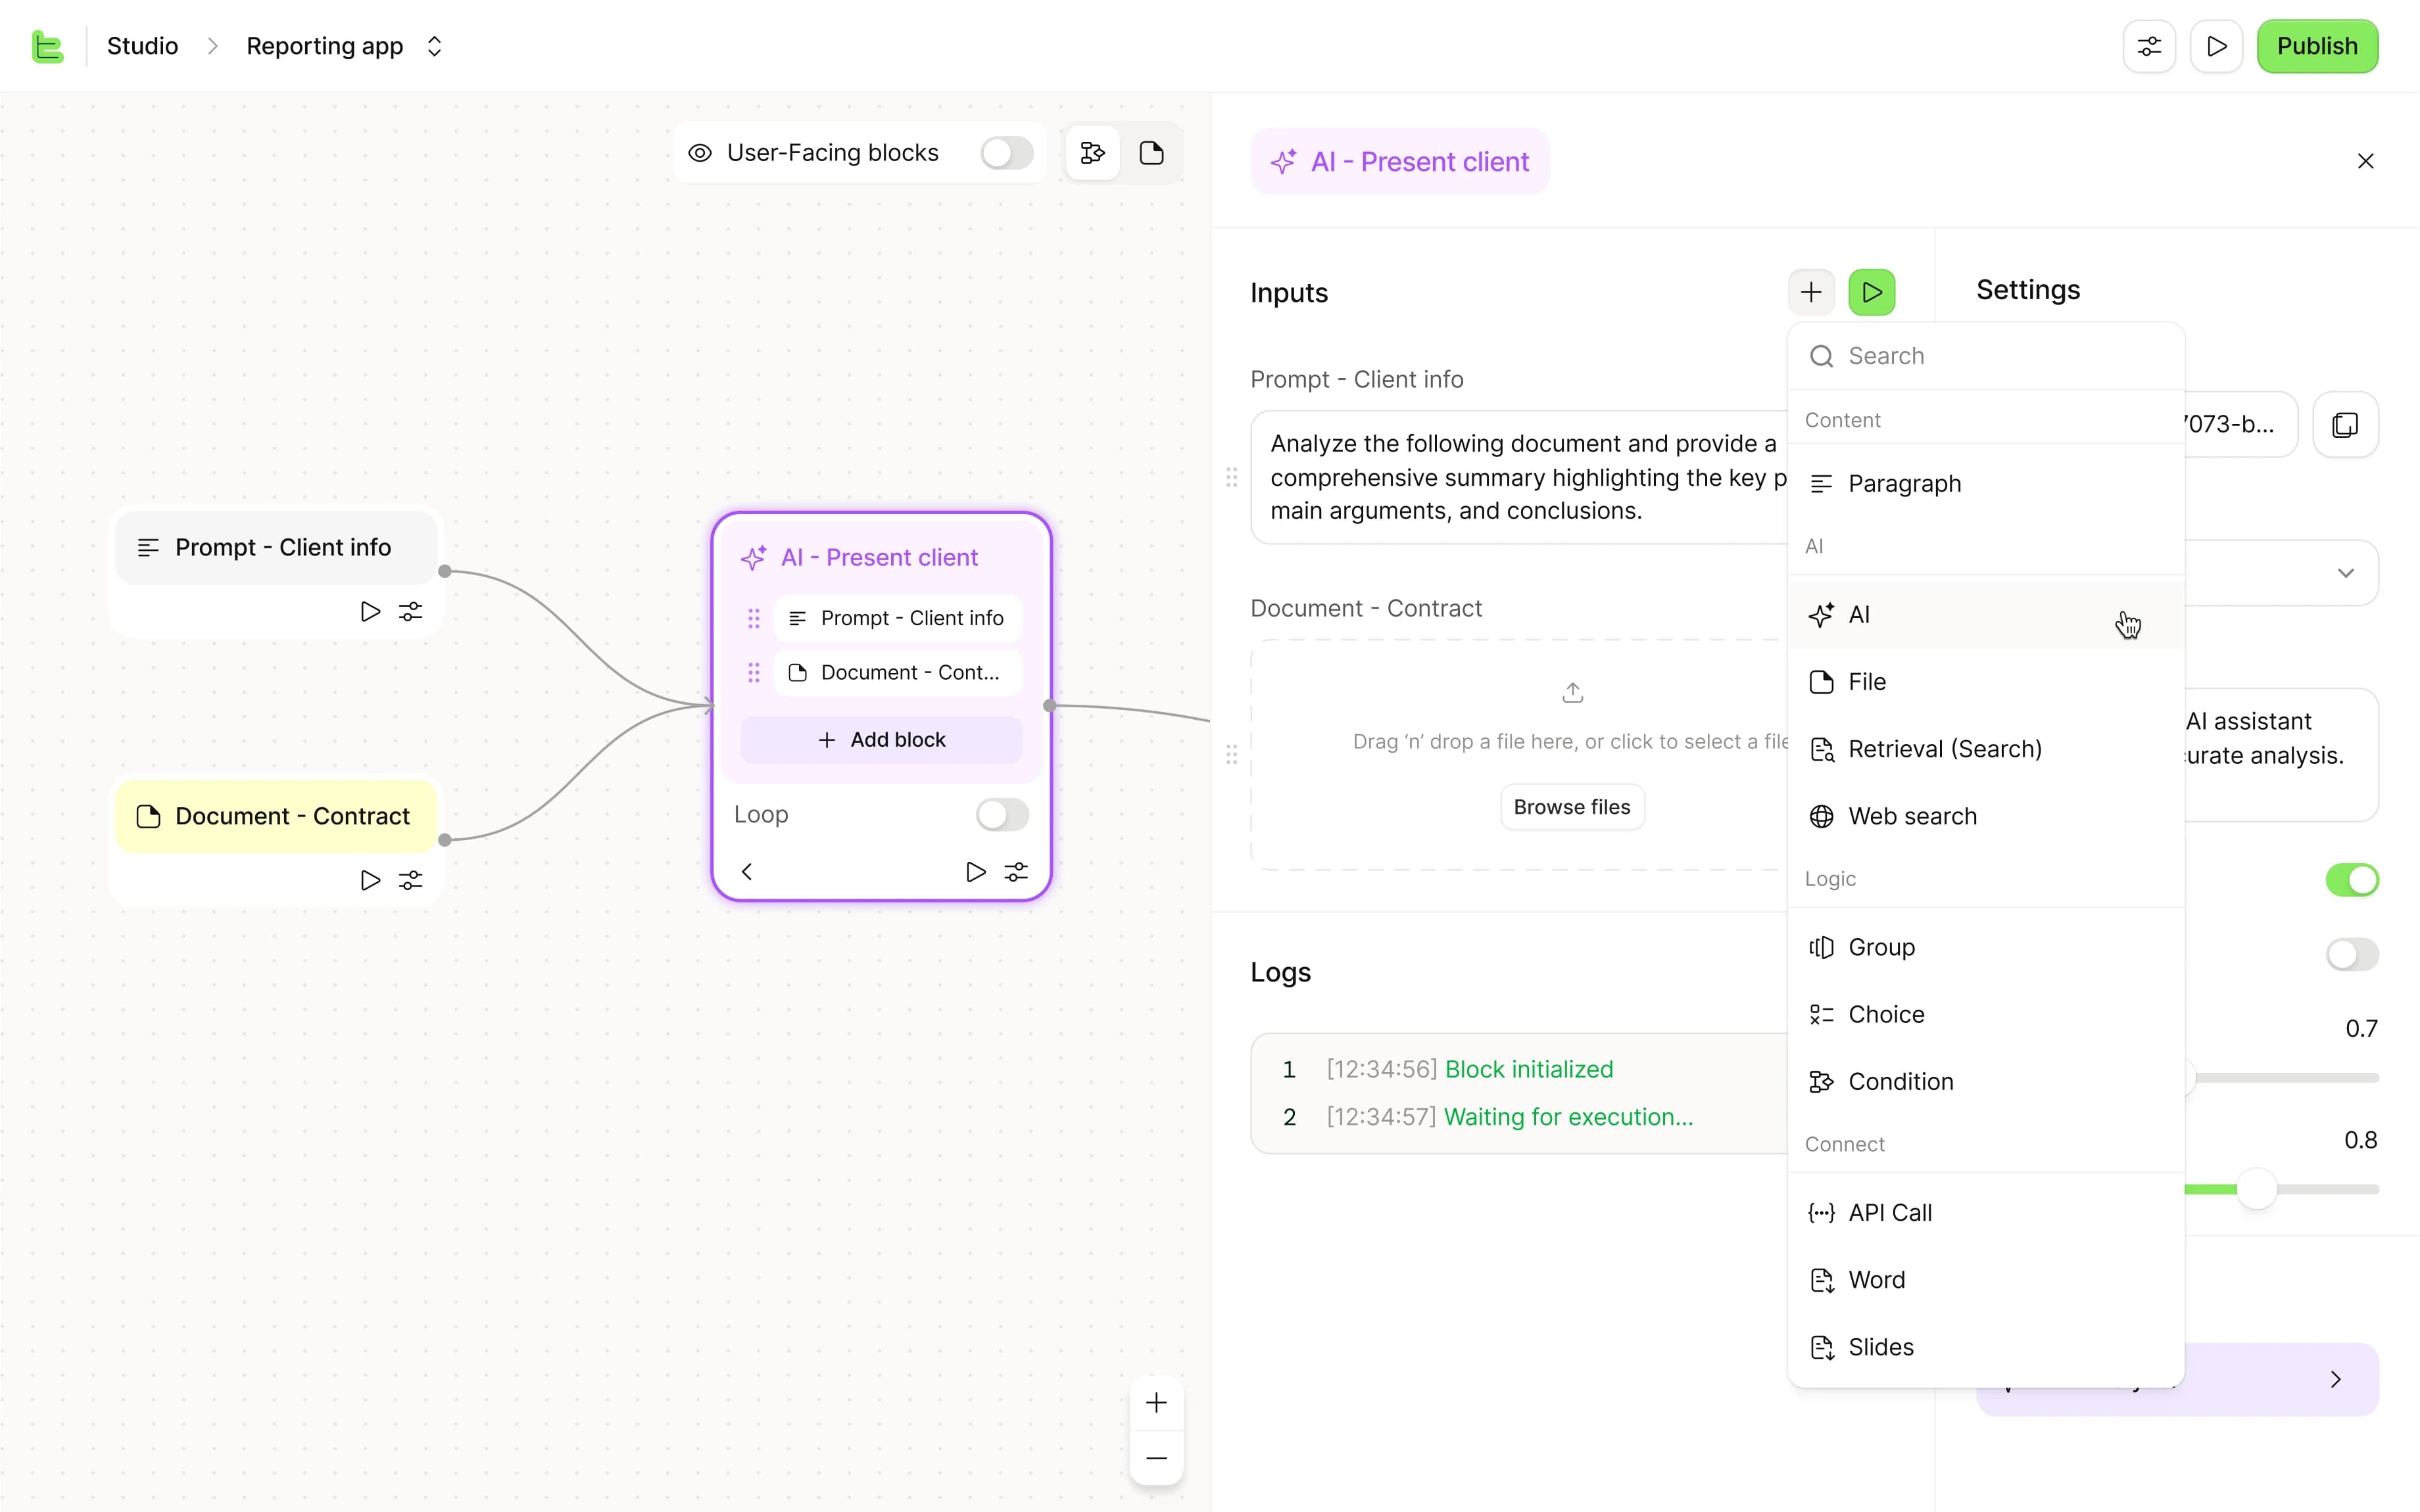
Task: Click the green app logo icon
Action: click(47, 46)
